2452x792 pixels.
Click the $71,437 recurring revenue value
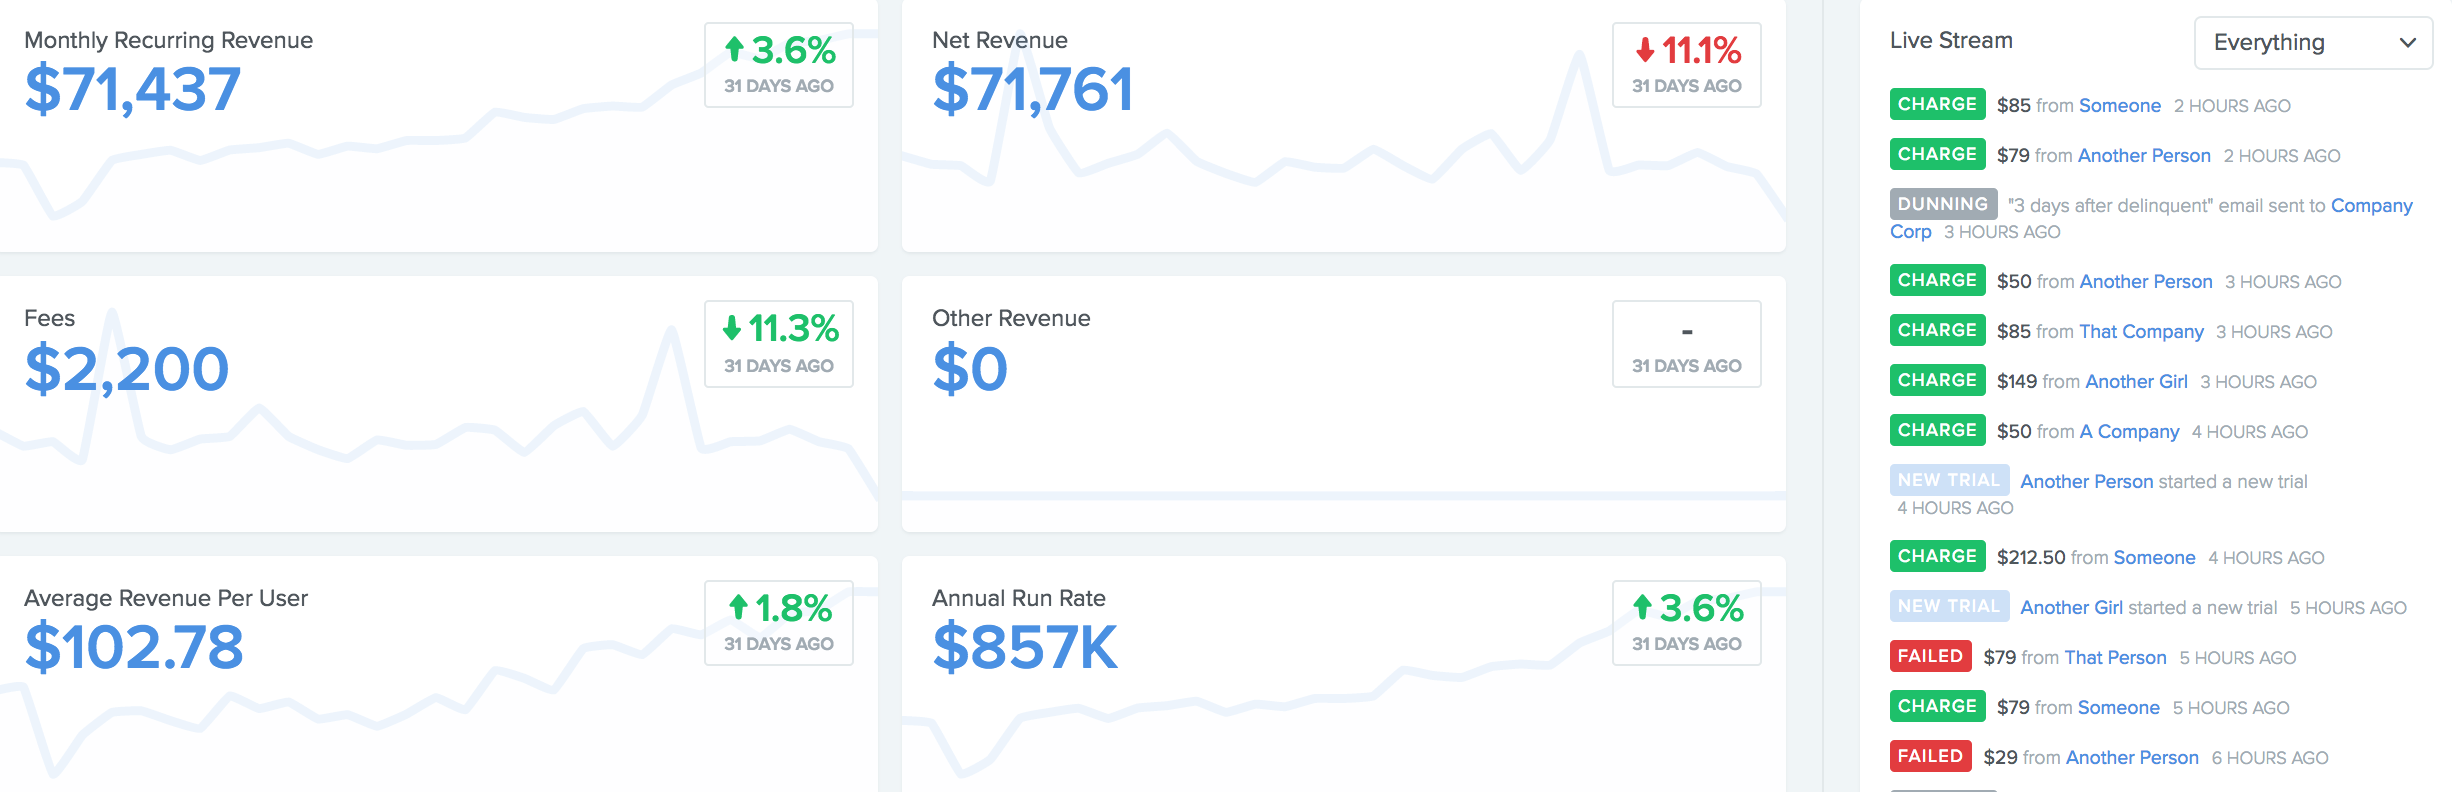pos(133,89)
